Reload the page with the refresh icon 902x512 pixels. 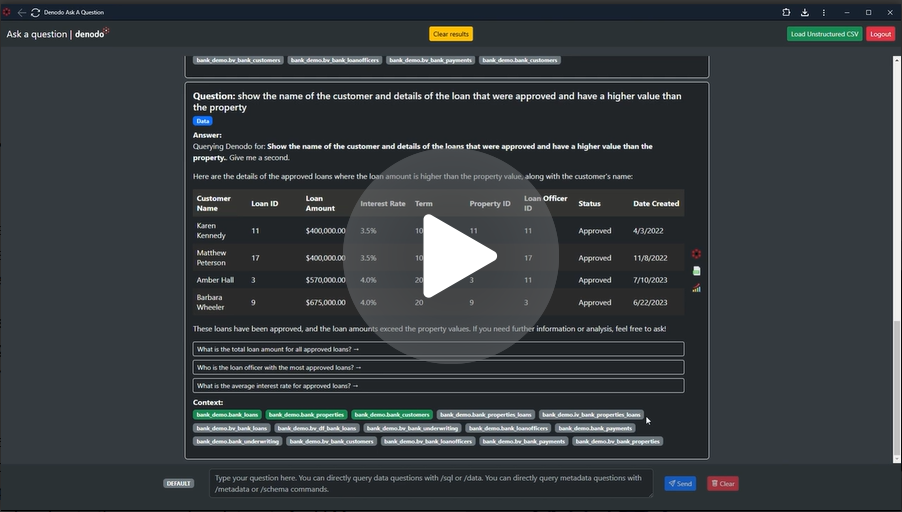point(35,12)
